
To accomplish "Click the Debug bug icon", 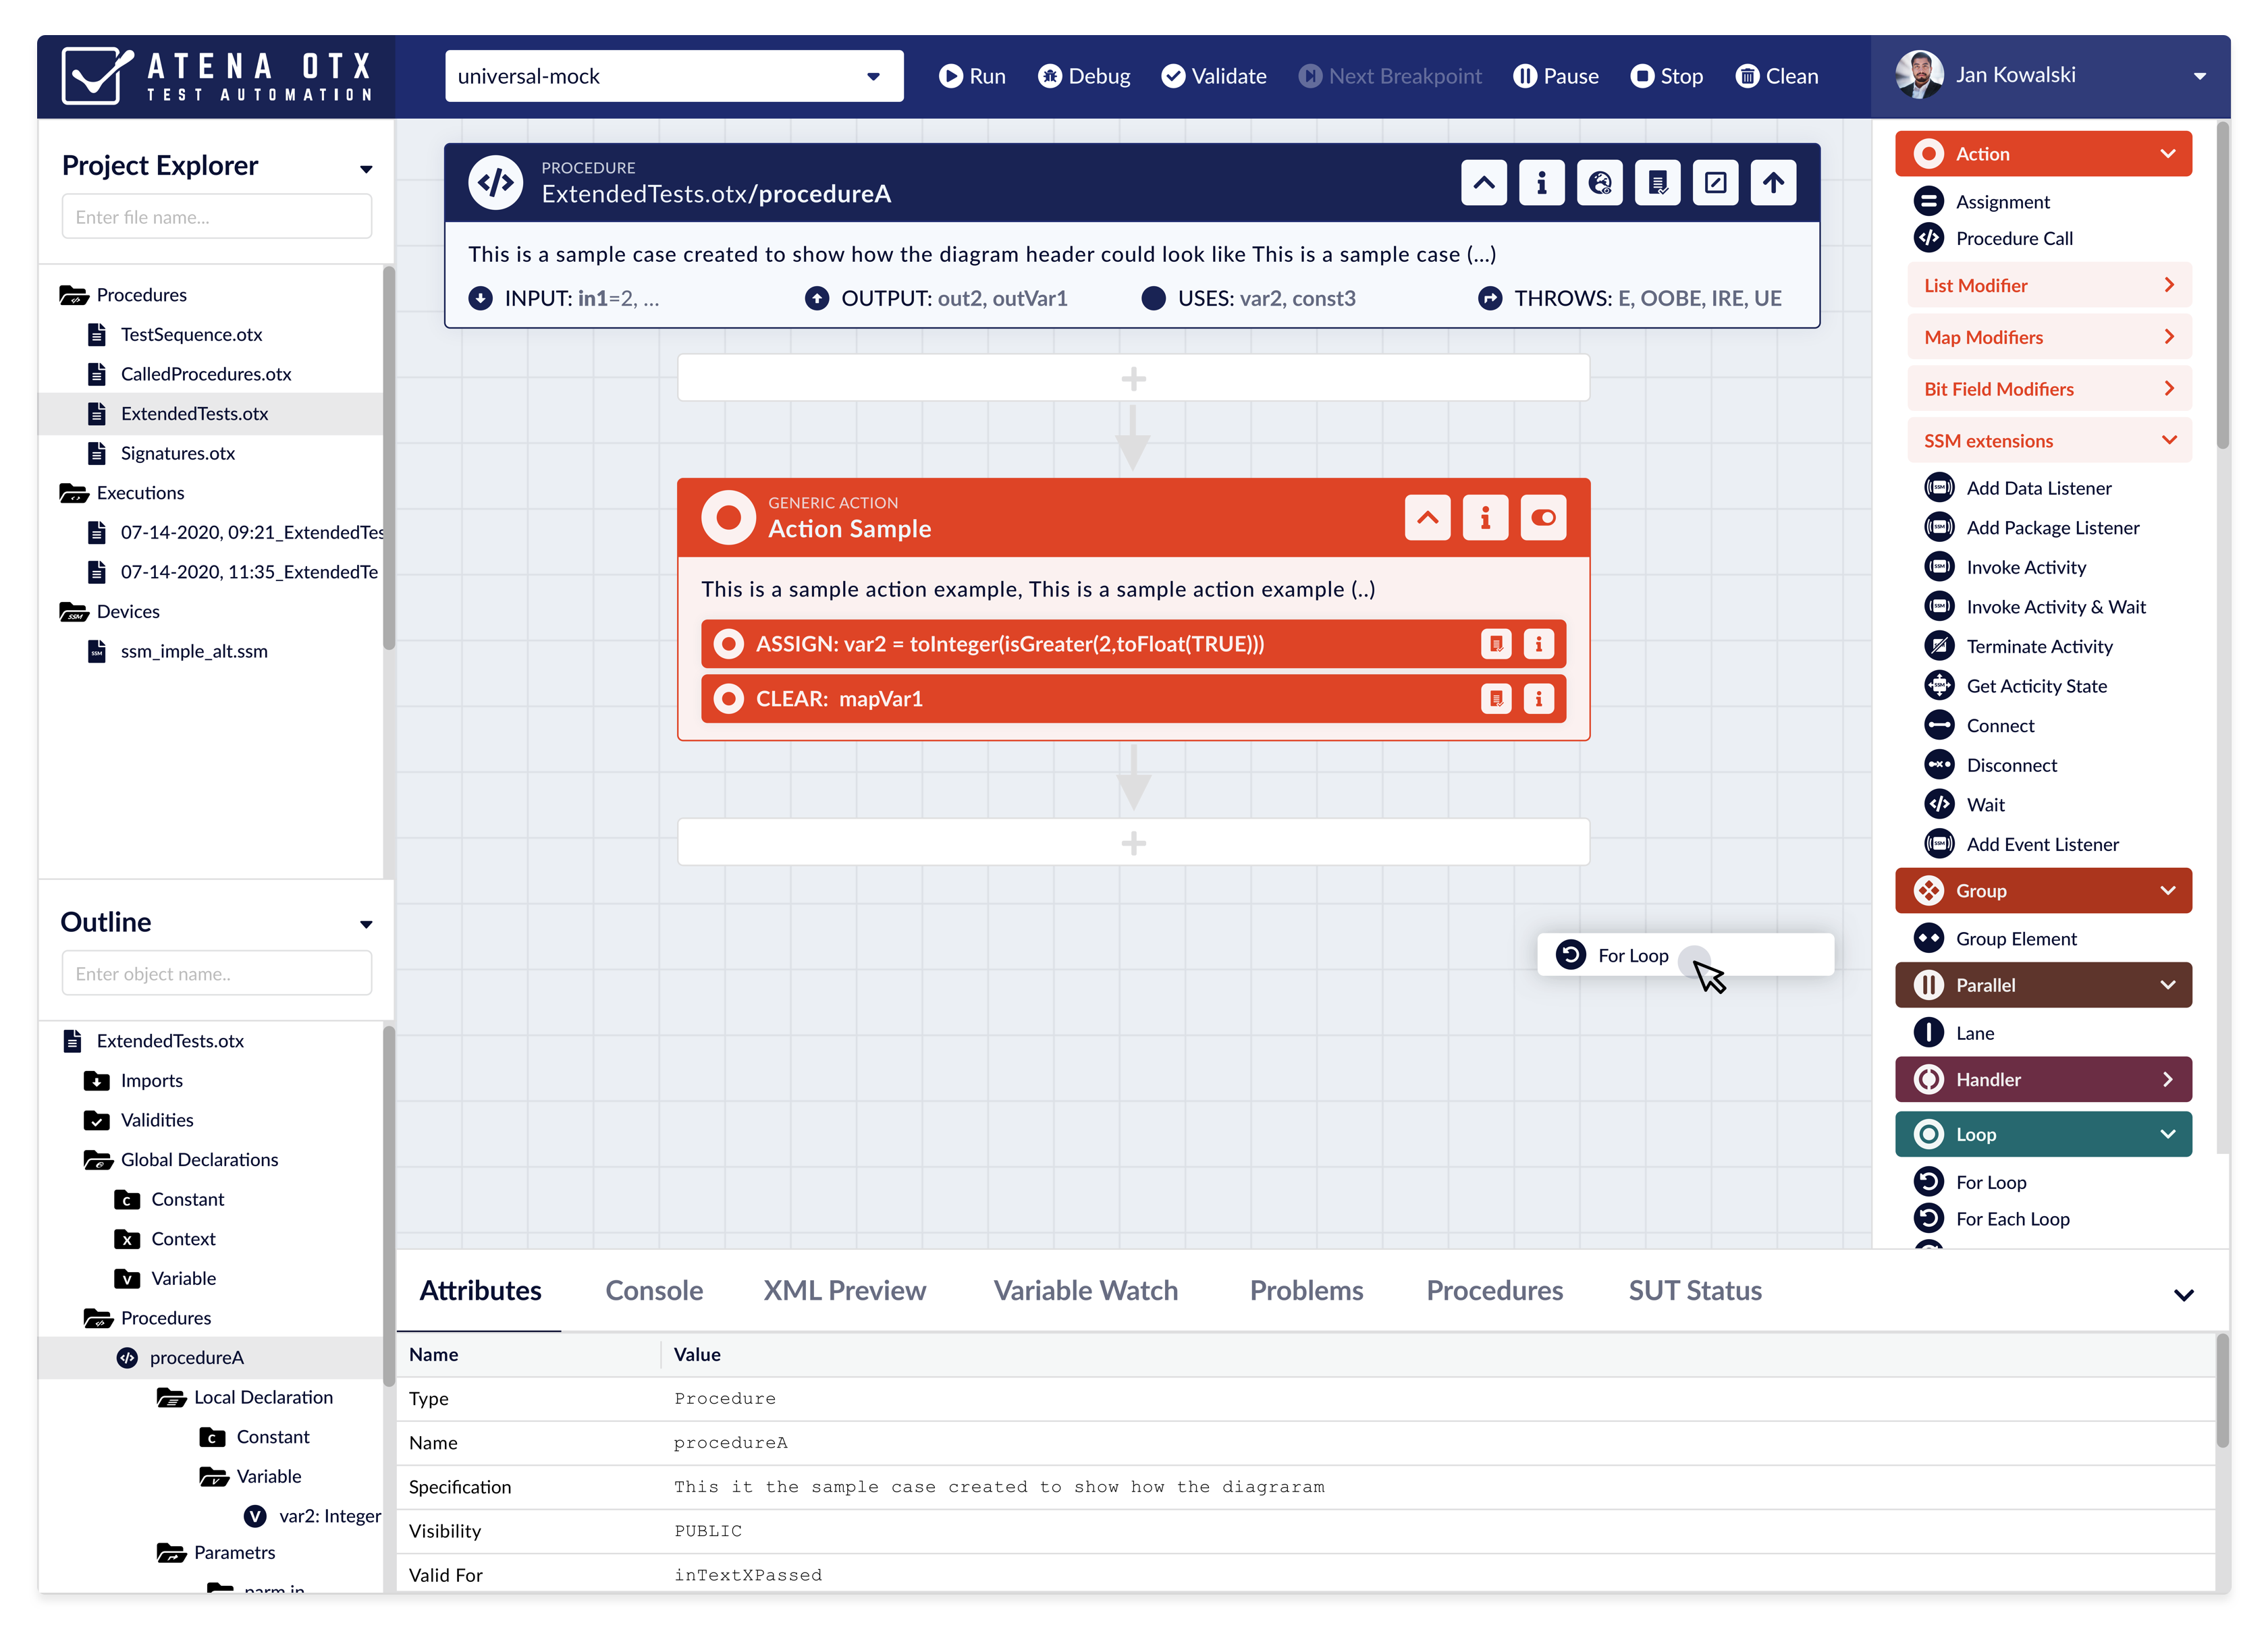I will point(1049,76).
